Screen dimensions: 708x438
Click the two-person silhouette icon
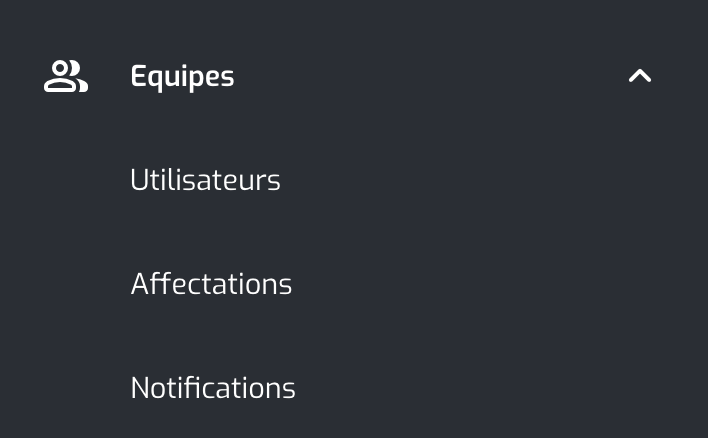coord(66,76)
